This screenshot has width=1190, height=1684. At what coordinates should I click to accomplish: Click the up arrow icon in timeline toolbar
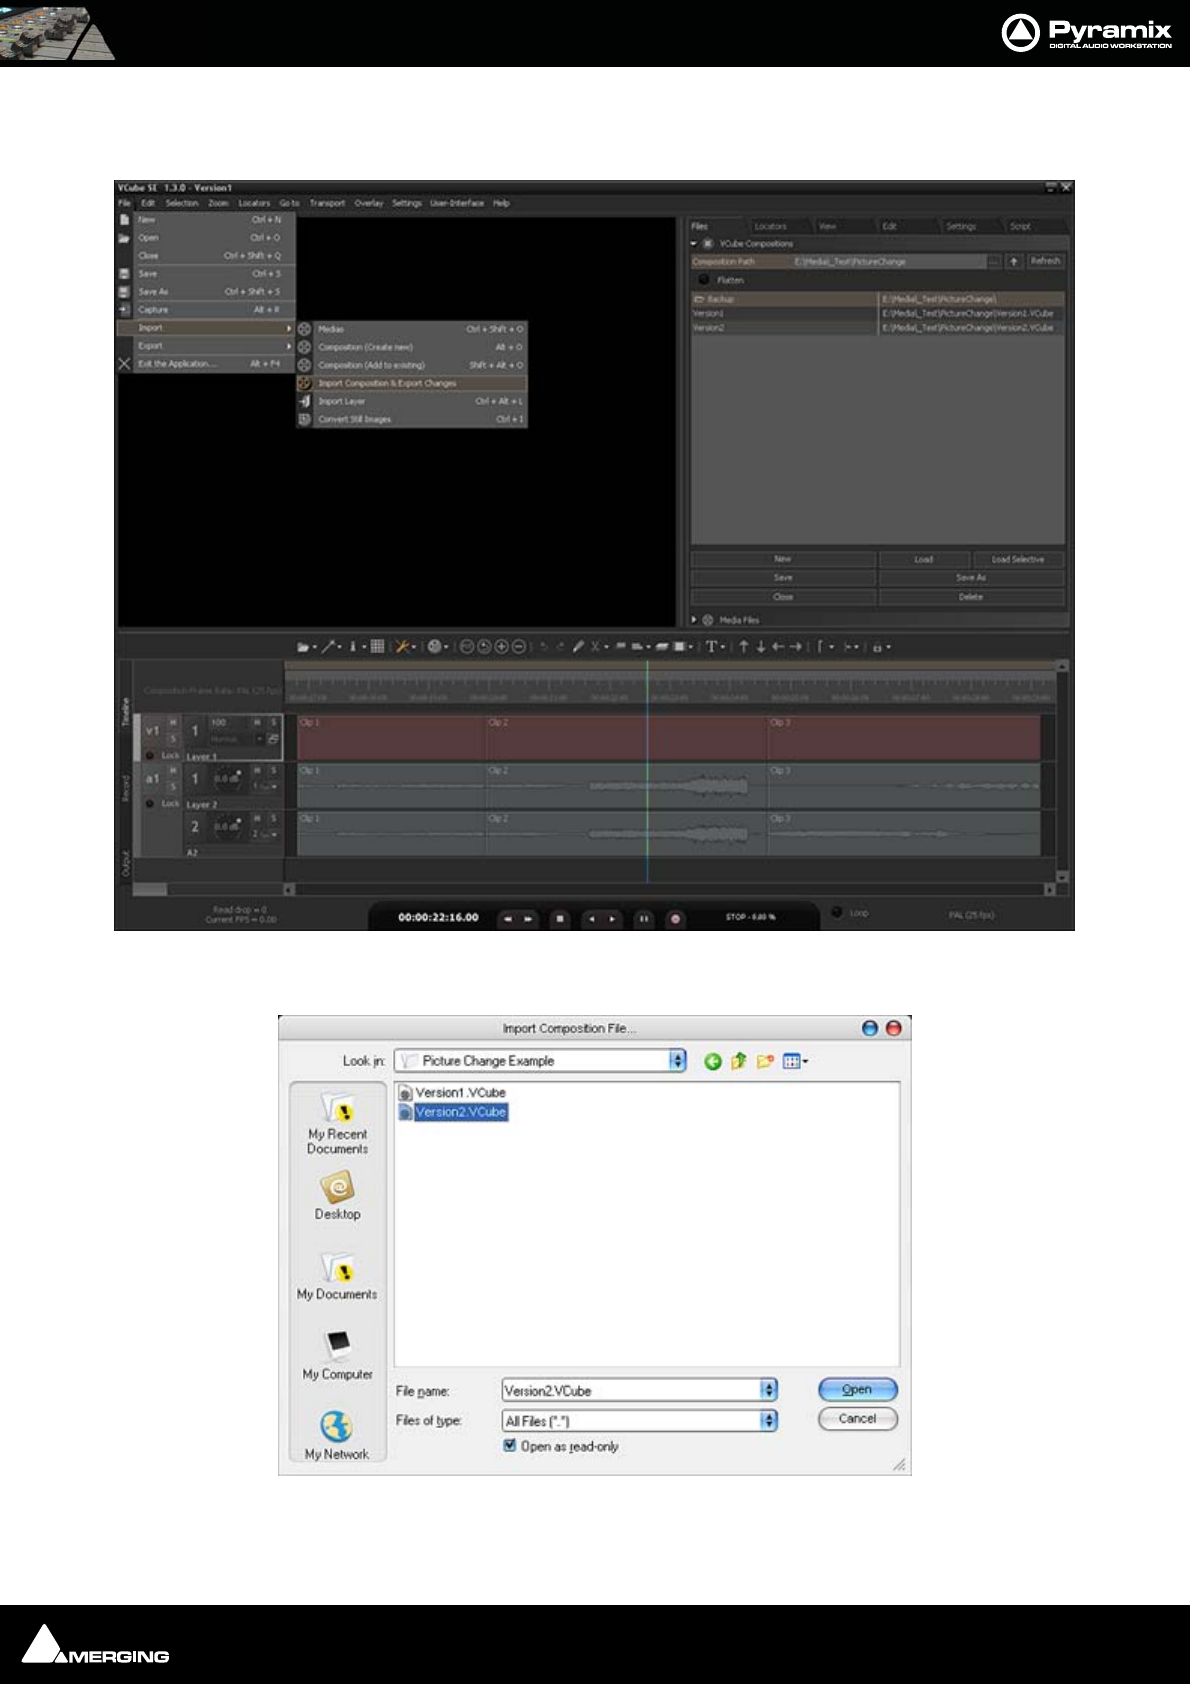pyautogui.click(x=743, y=647)
